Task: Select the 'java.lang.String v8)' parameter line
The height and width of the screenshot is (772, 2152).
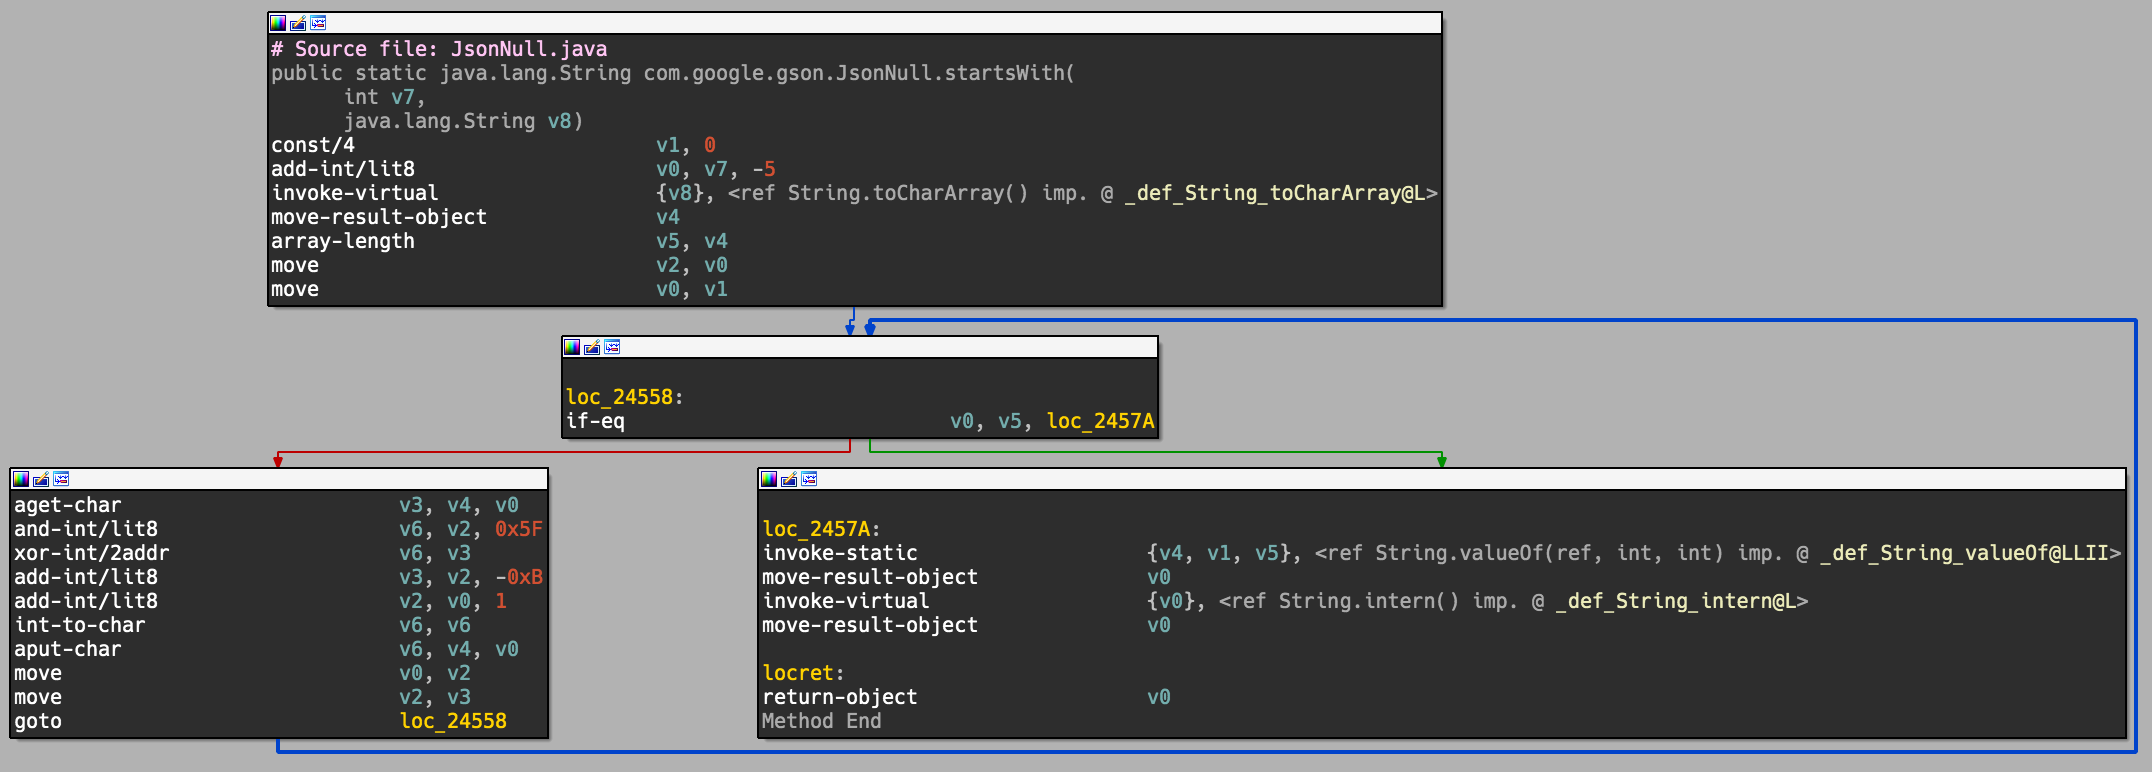Action: 463,121
